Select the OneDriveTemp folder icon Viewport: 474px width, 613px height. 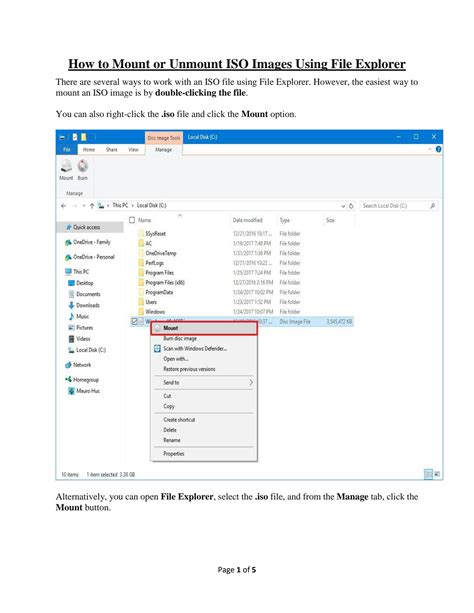pyautogui.click(x=141, y=253)
